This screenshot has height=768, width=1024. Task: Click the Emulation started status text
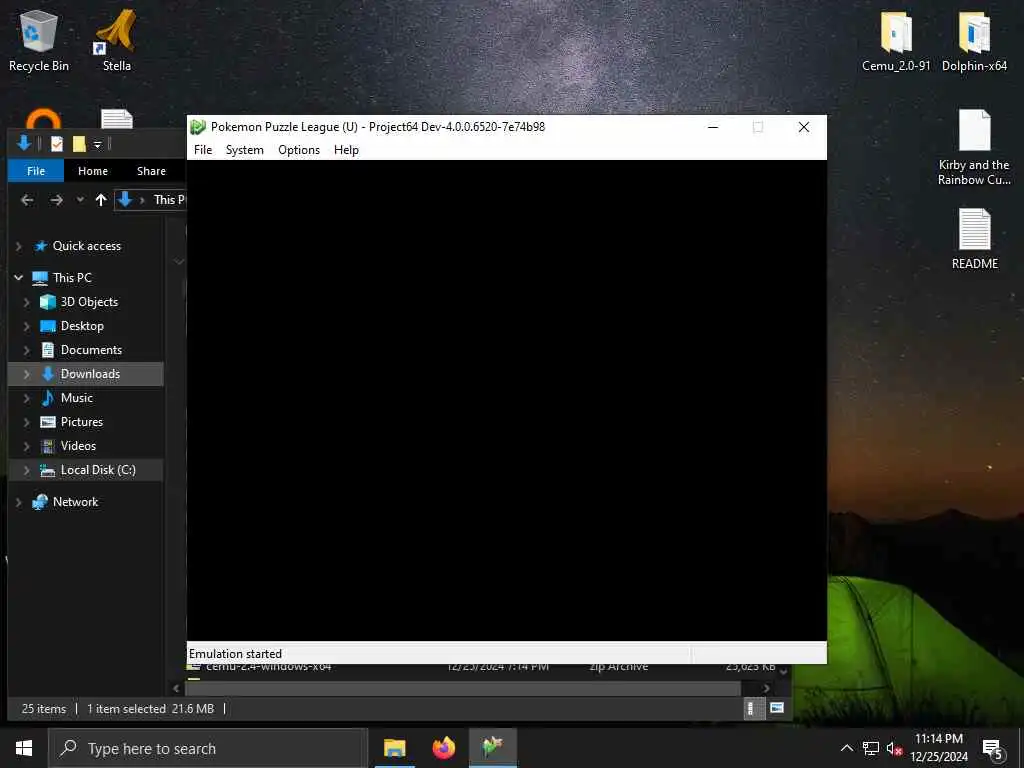(x=235, y=654)
